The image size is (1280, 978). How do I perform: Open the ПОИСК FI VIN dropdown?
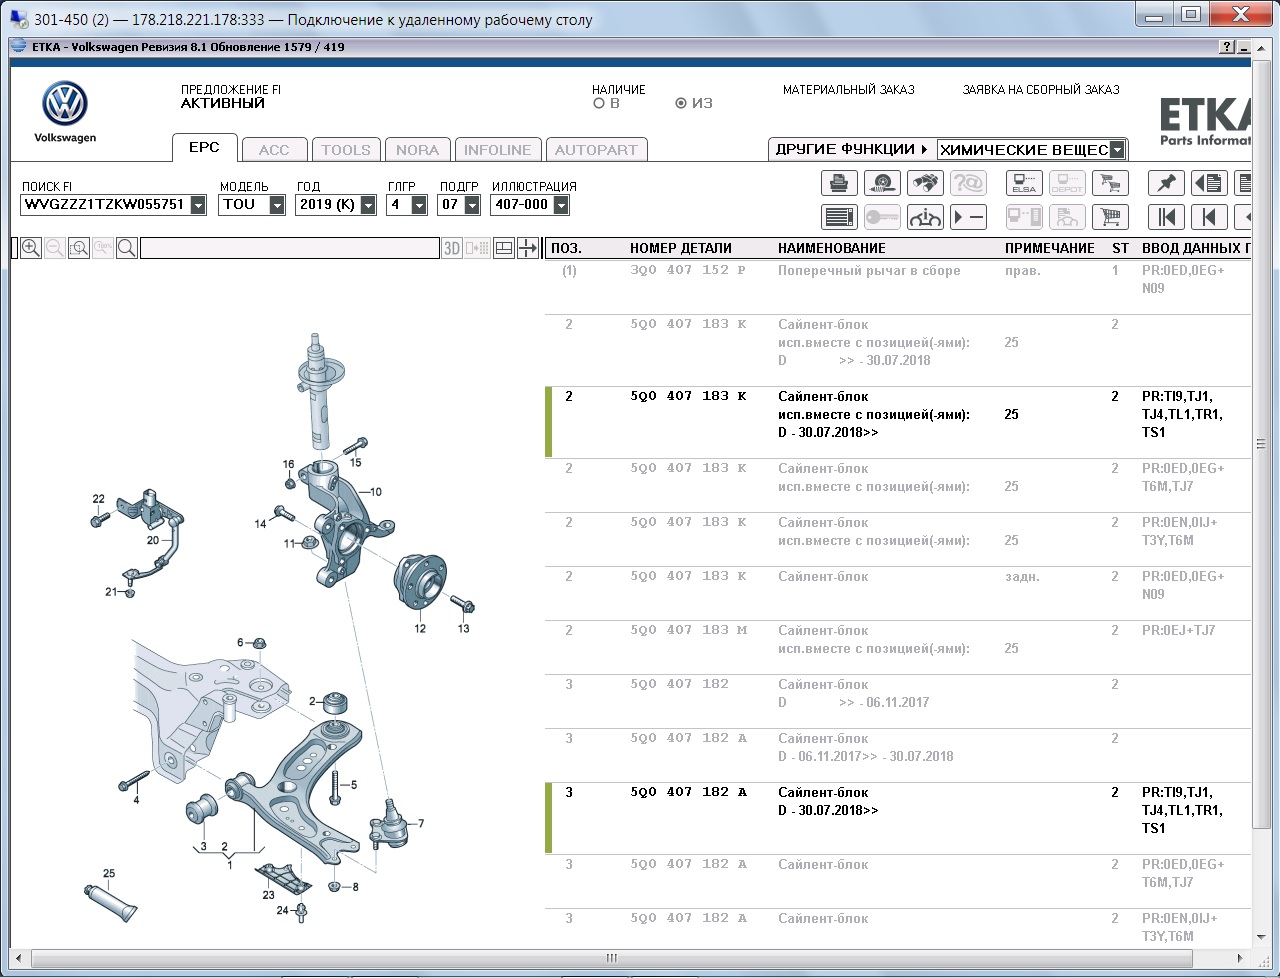coord(198,205)
